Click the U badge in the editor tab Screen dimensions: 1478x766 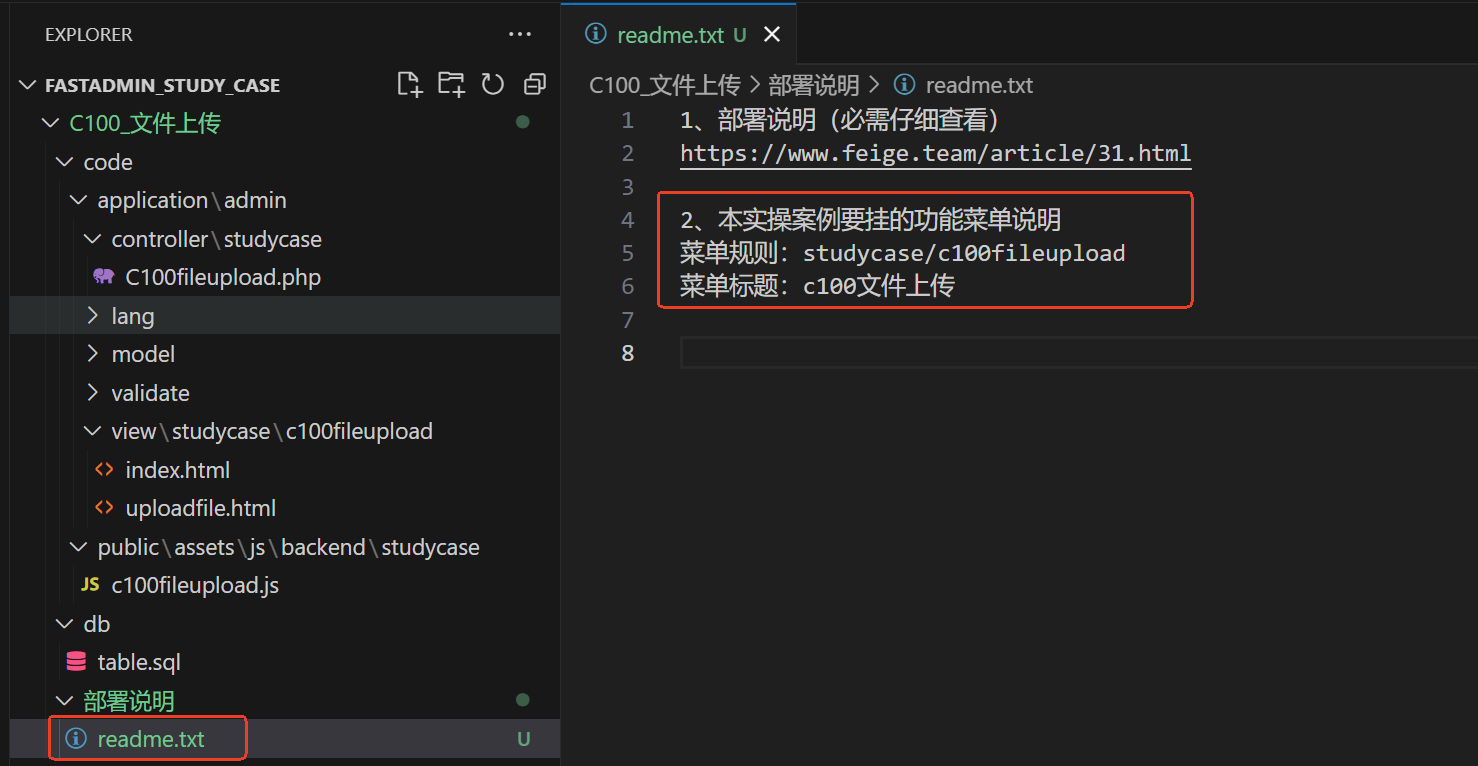point(740,35)
